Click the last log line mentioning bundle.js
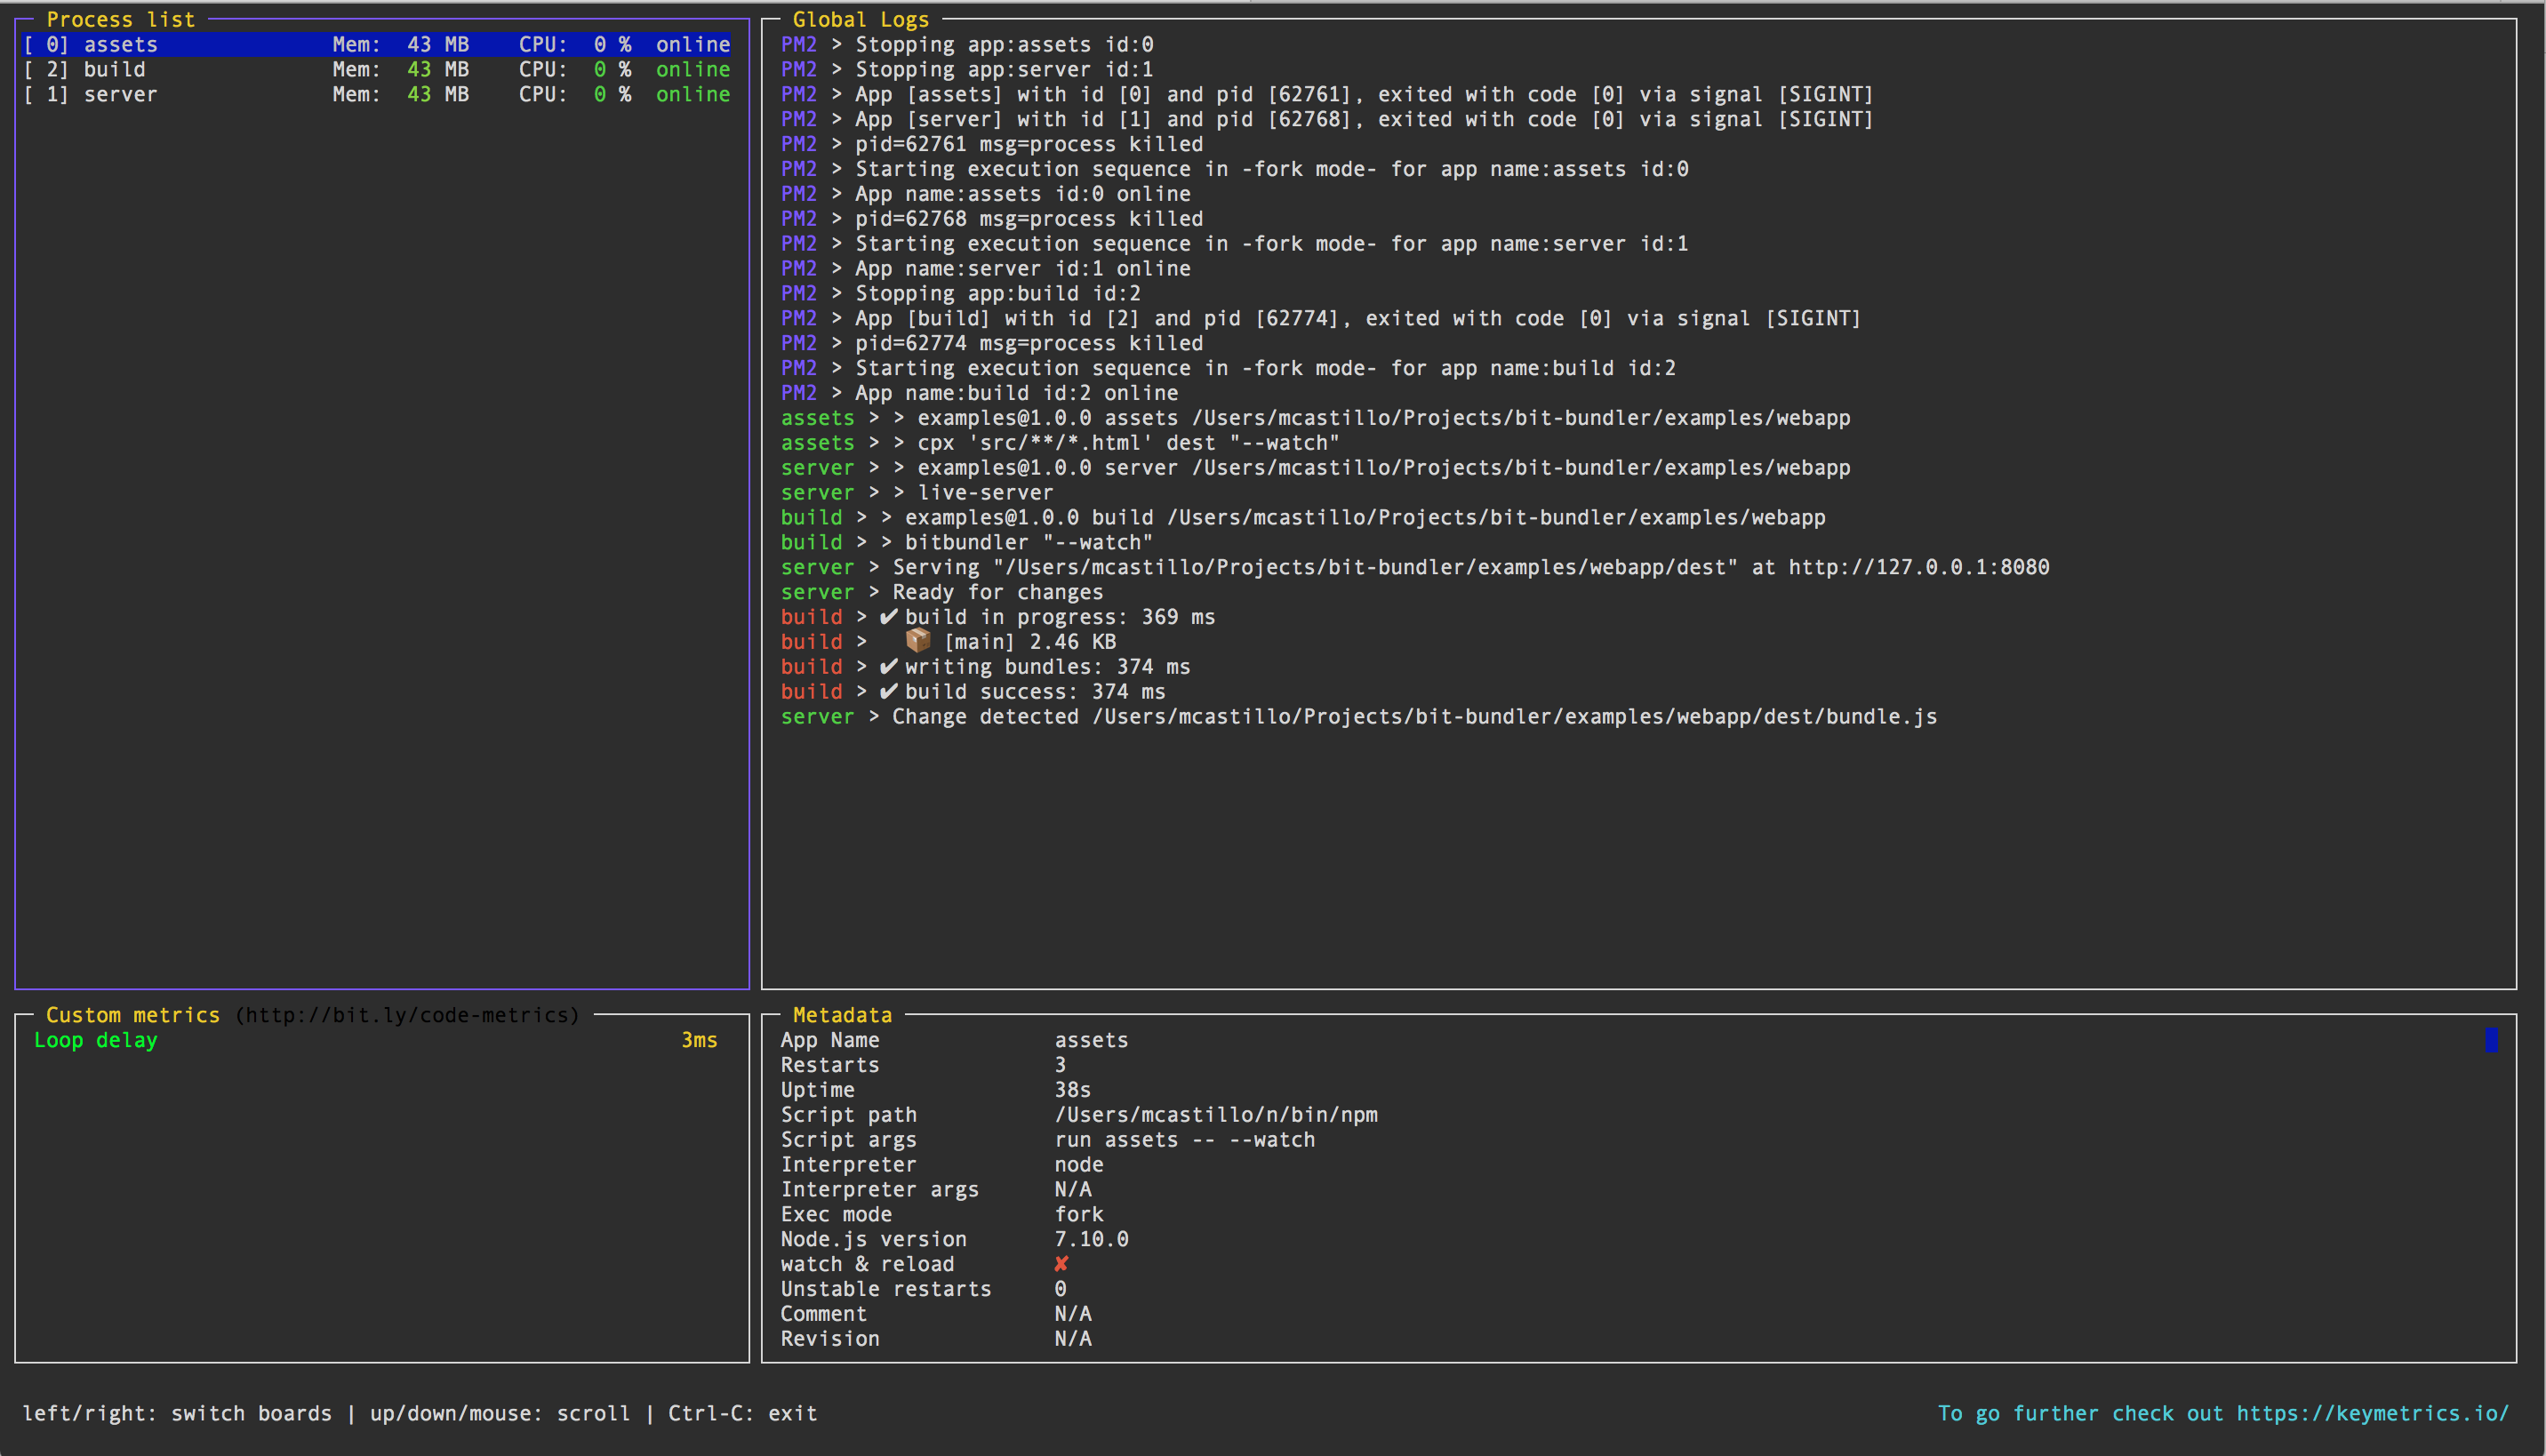The width and height of the screenshot is (2546, 1456). 1358,716
